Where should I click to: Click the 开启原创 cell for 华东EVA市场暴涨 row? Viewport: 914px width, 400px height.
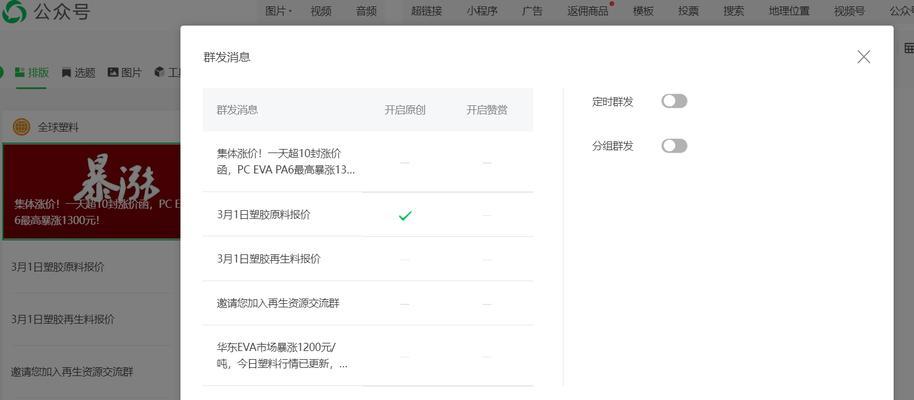click(405, 356)
